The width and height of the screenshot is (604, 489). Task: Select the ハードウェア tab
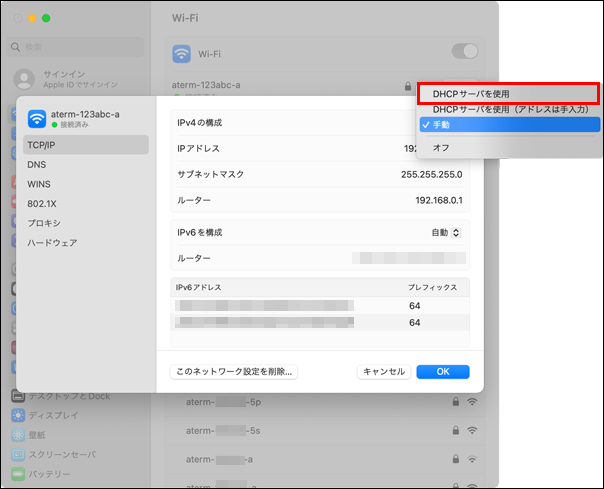[x=52, y=242]
